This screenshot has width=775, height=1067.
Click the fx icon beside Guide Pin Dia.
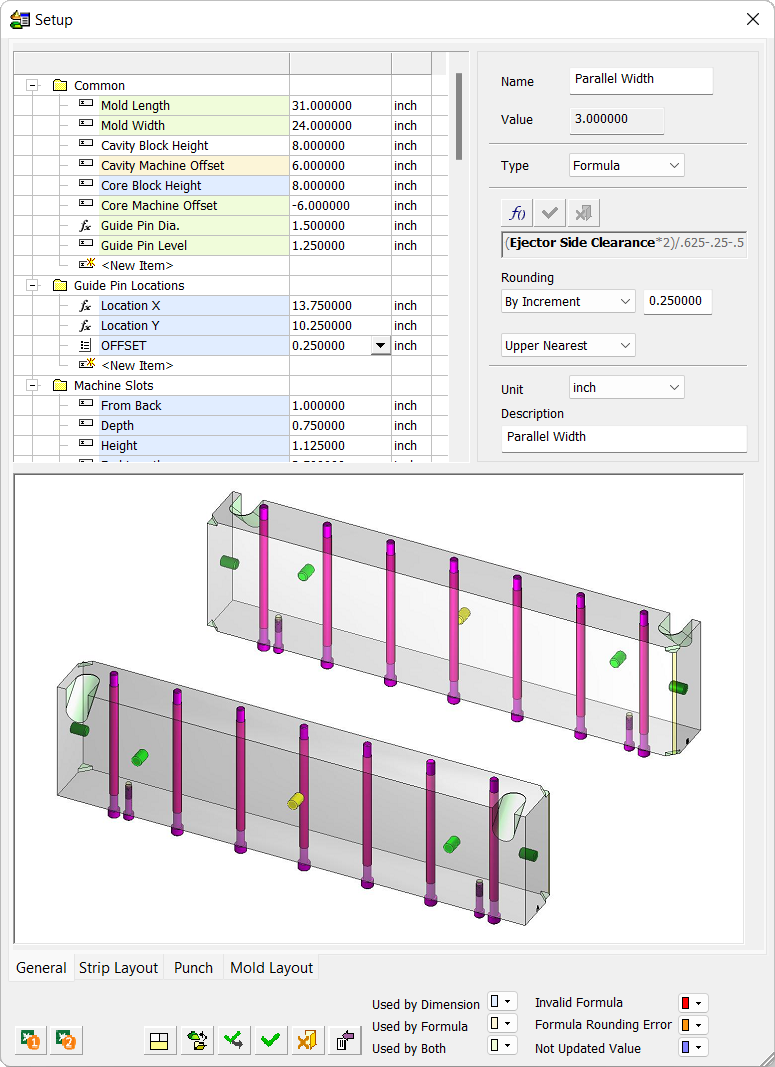pyautogui.click(x=86, y=225)
